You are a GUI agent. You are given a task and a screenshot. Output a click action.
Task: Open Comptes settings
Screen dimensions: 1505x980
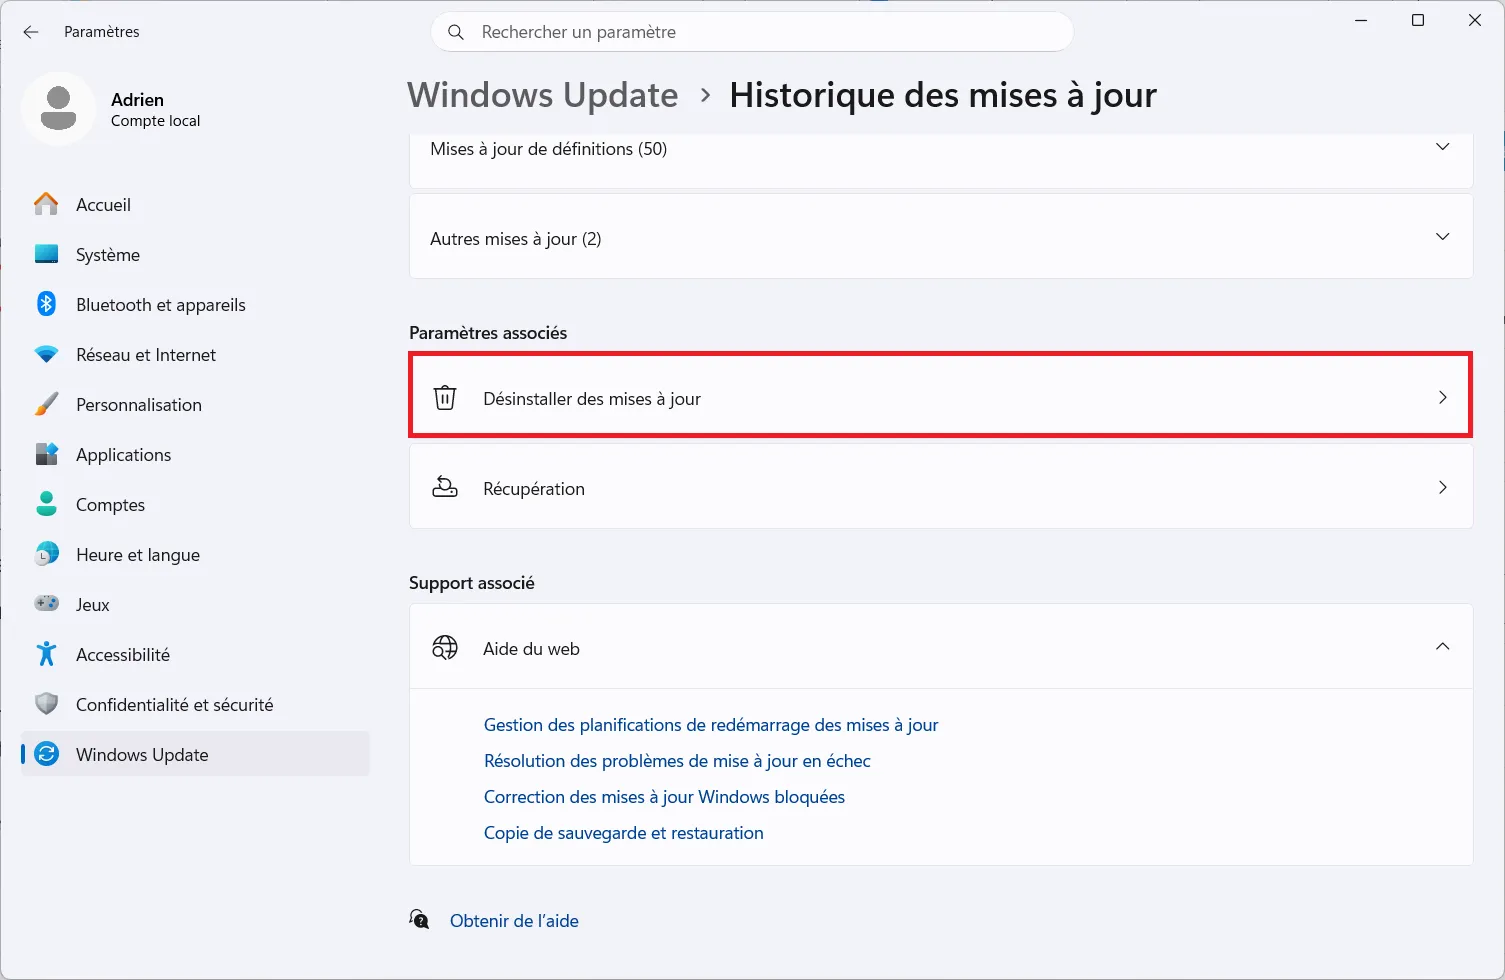110,504
